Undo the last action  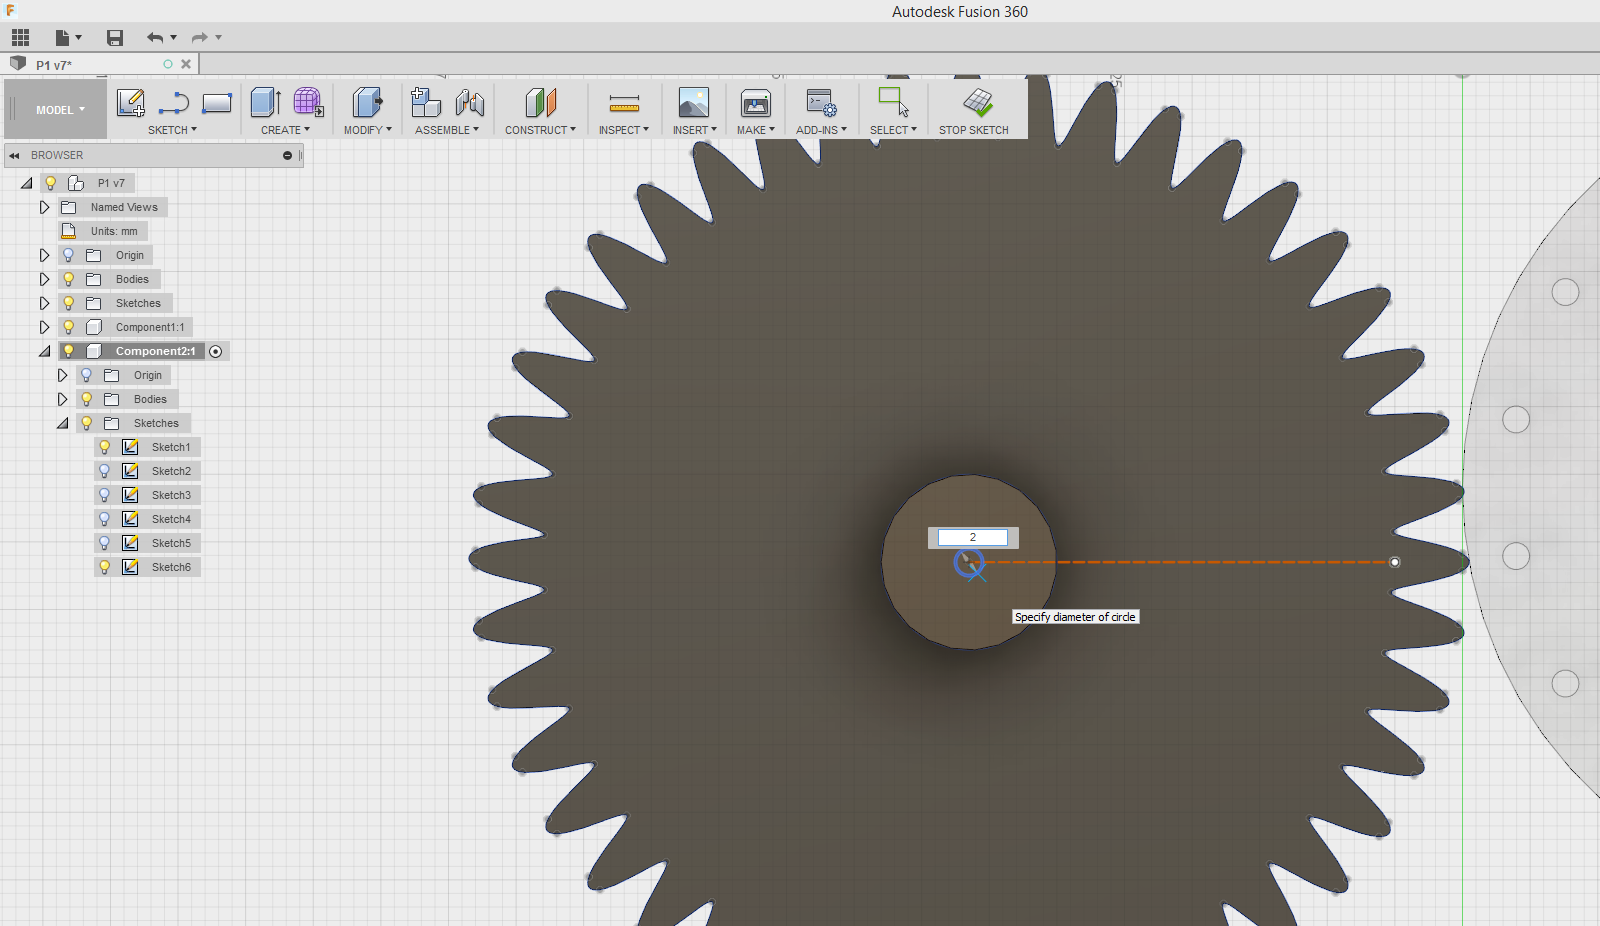pos(156,38)
